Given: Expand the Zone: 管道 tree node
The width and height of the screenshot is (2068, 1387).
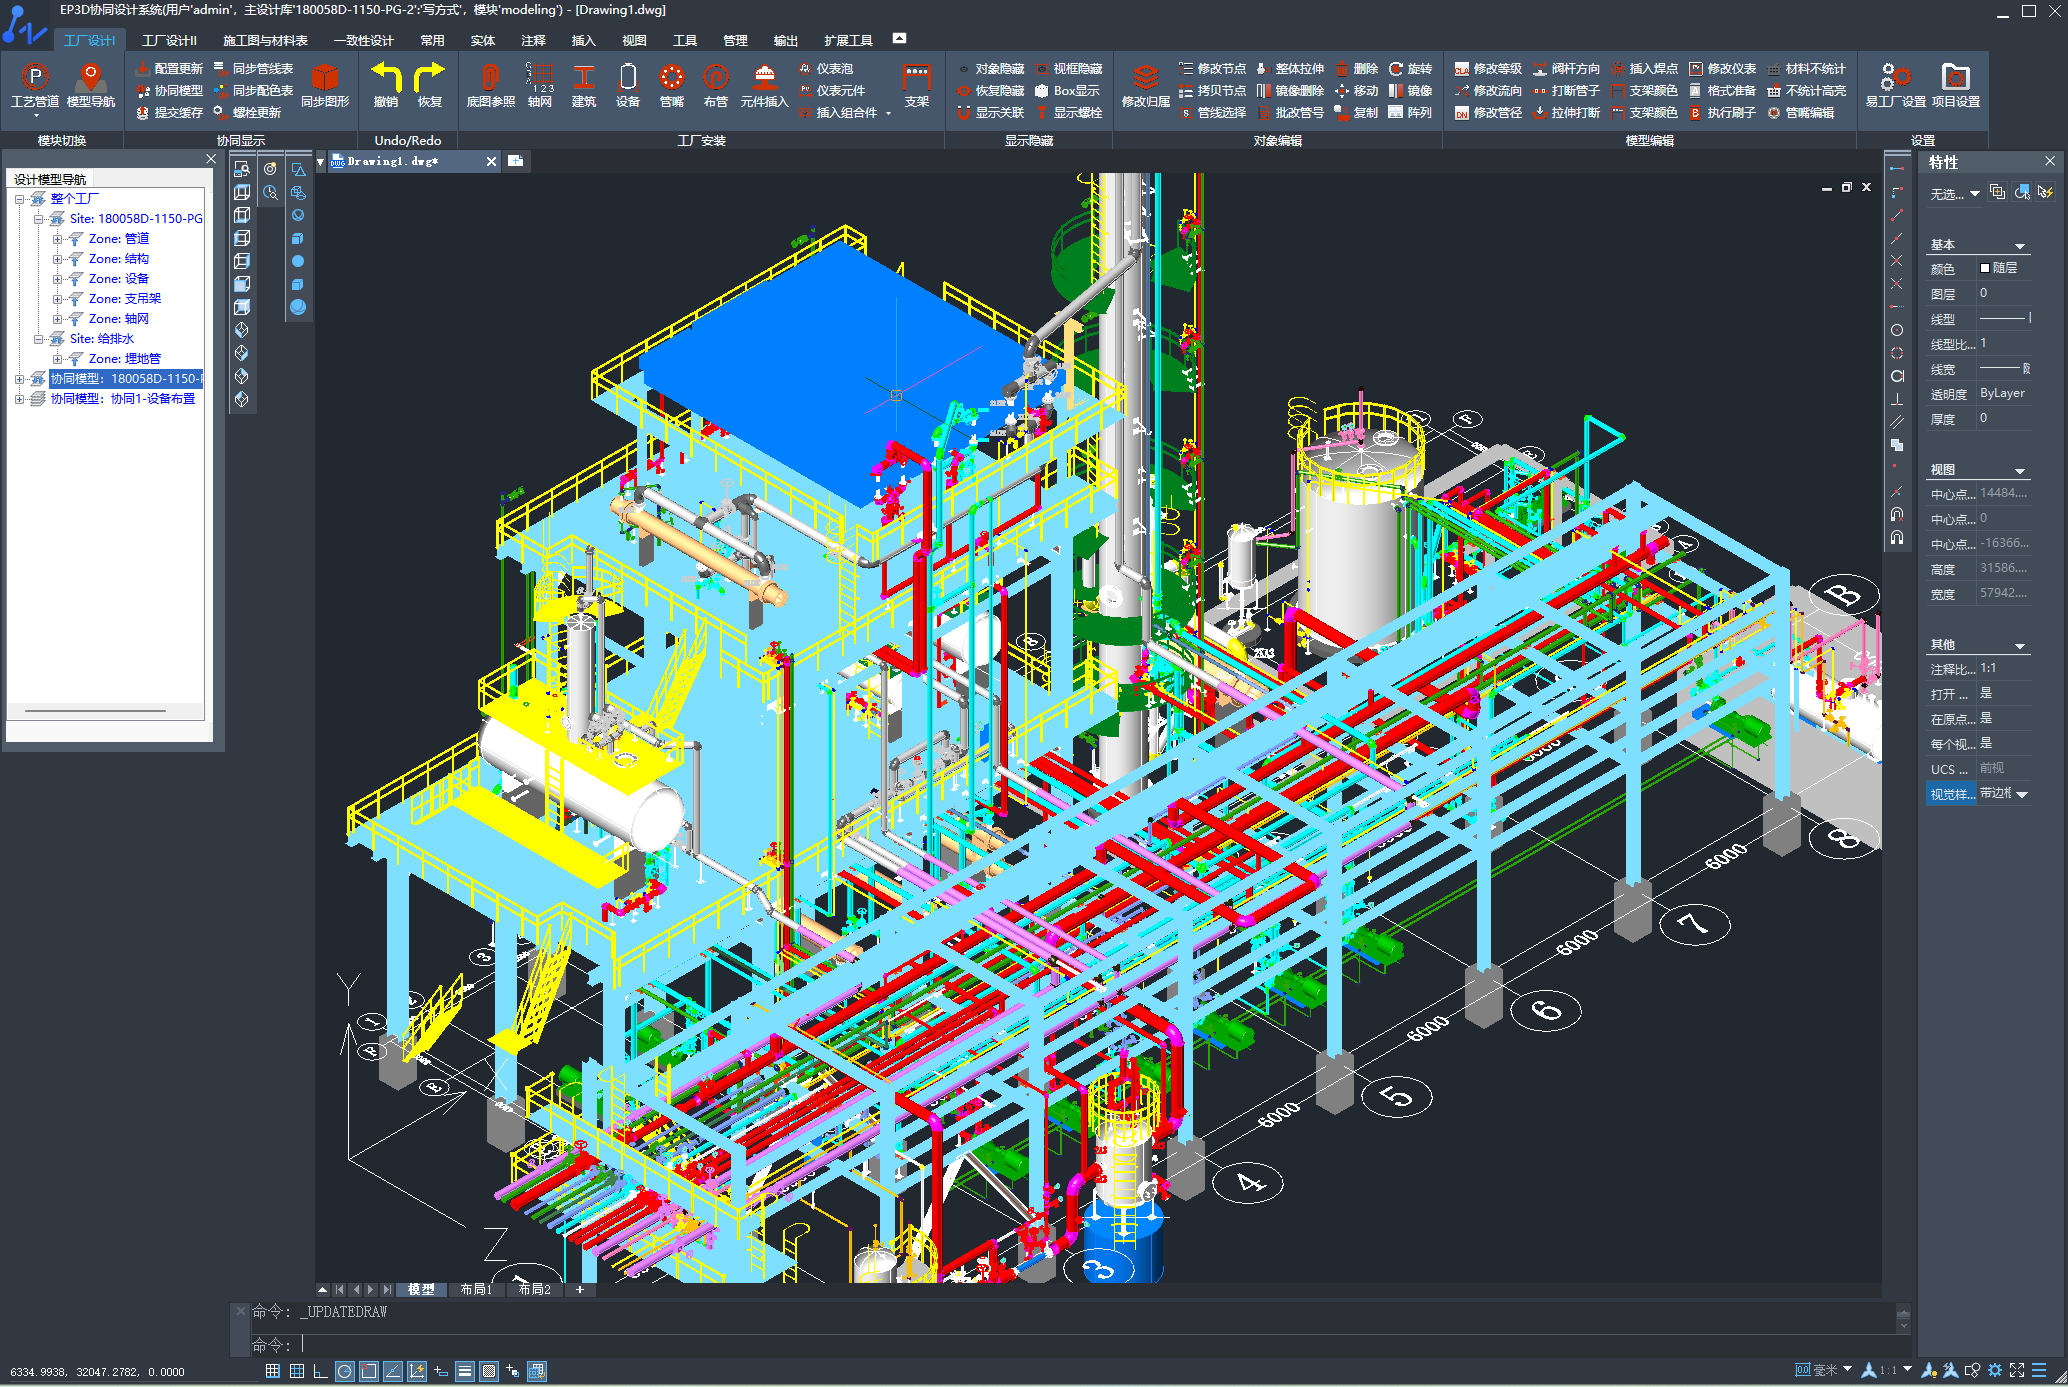Looking at the screenshot, I should tap(57, 239).
